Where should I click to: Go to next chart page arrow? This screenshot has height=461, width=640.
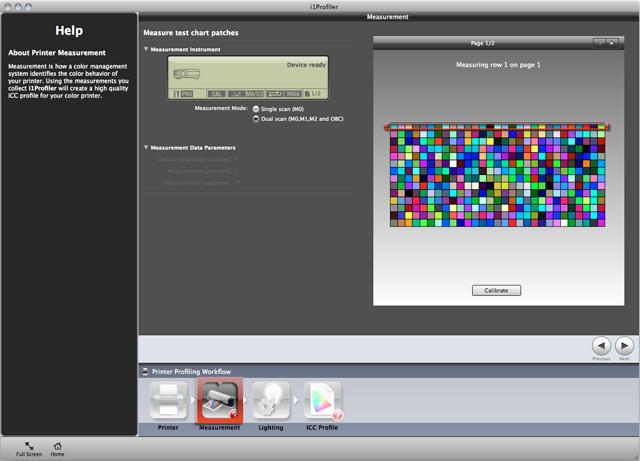click(606, 42)
